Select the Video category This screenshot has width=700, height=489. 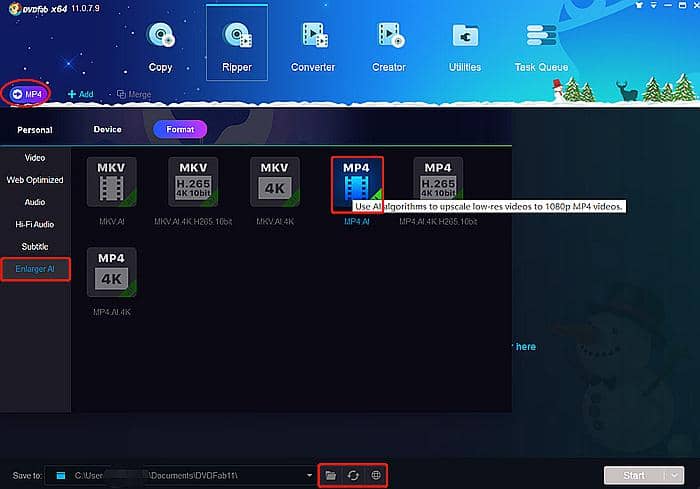point(35,158)
